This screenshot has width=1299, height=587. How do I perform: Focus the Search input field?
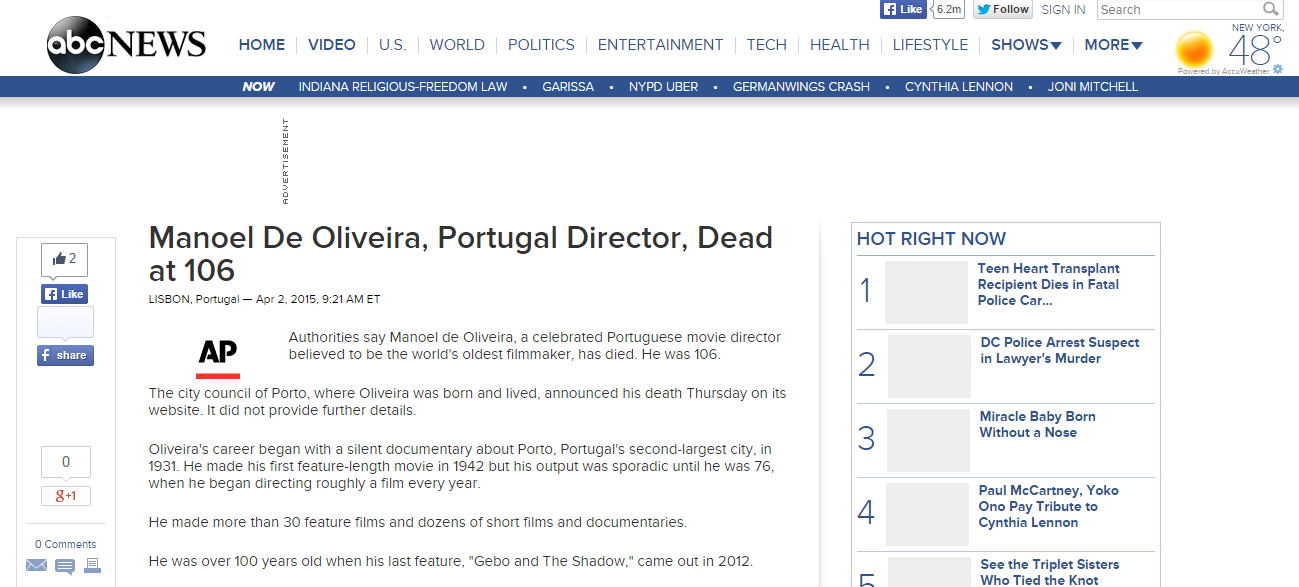pos(1178,9)
